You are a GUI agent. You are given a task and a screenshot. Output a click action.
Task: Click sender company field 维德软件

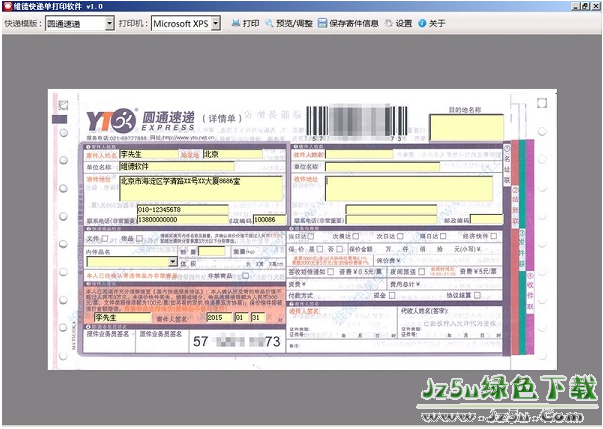click(x=177, y=166)
